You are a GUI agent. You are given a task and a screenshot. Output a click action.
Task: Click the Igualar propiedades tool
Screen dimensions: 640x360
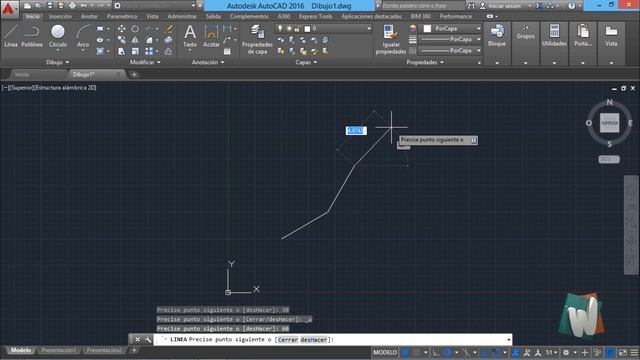point(390,40)
